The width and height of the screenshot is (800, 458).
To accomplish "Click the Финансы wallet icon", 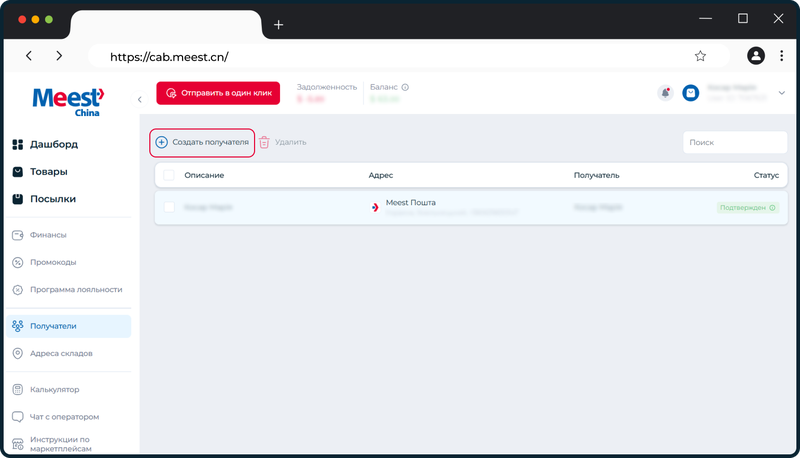I will [x=18, y=235].
